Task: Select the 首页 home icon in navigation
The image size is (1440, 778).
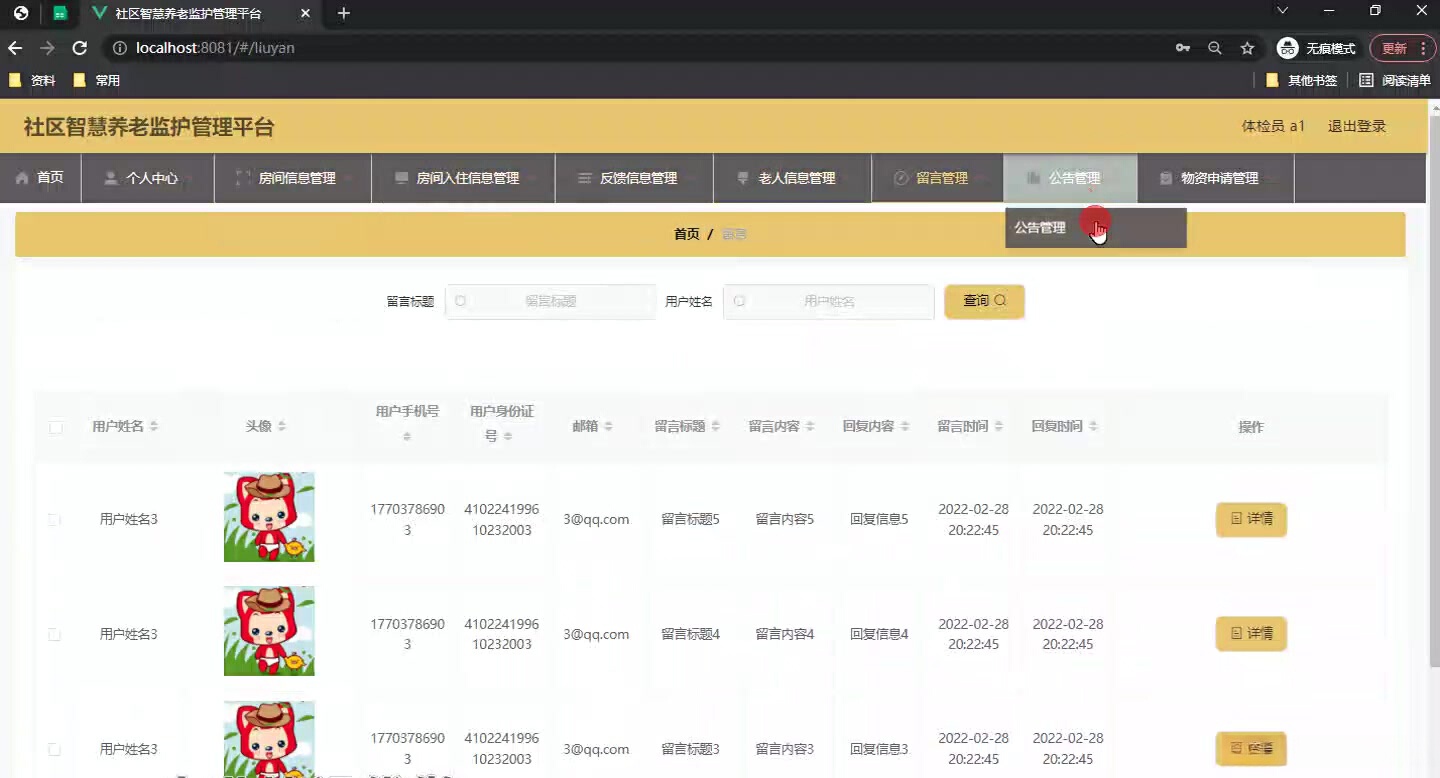Action: [x=23, y=177]
